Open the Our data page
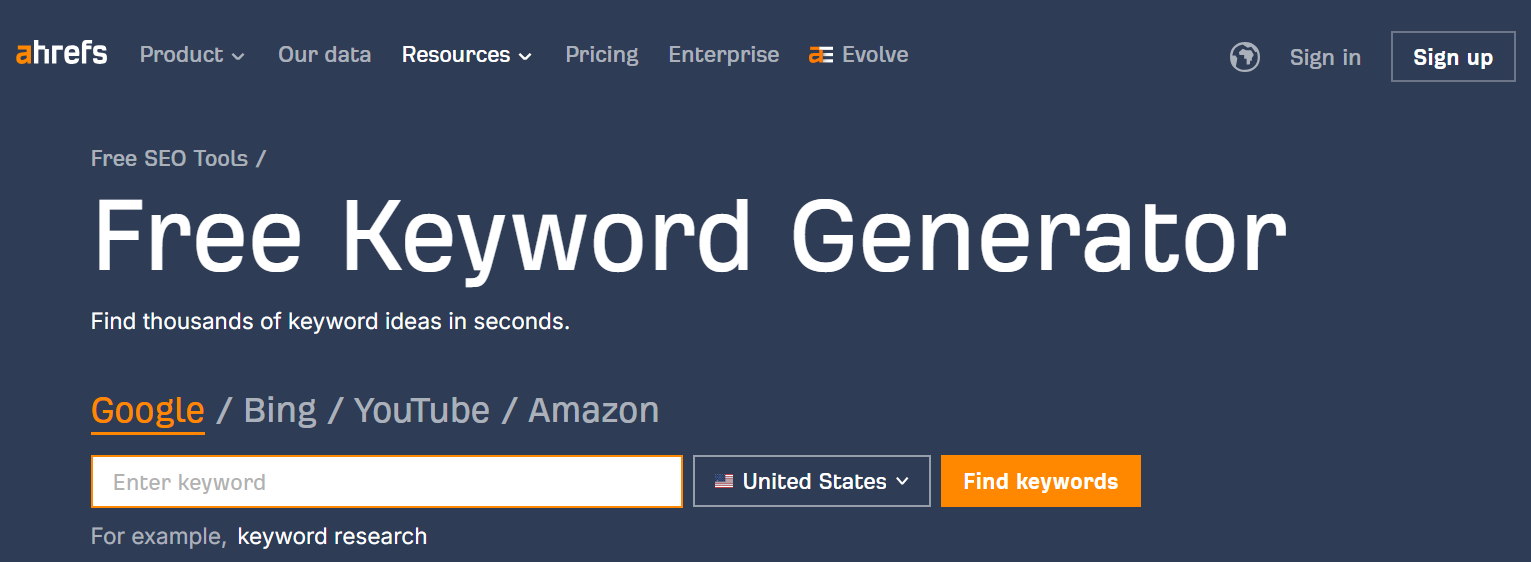Image resolution: width=1531 pixels, height=562 pixels. (324, 55)
